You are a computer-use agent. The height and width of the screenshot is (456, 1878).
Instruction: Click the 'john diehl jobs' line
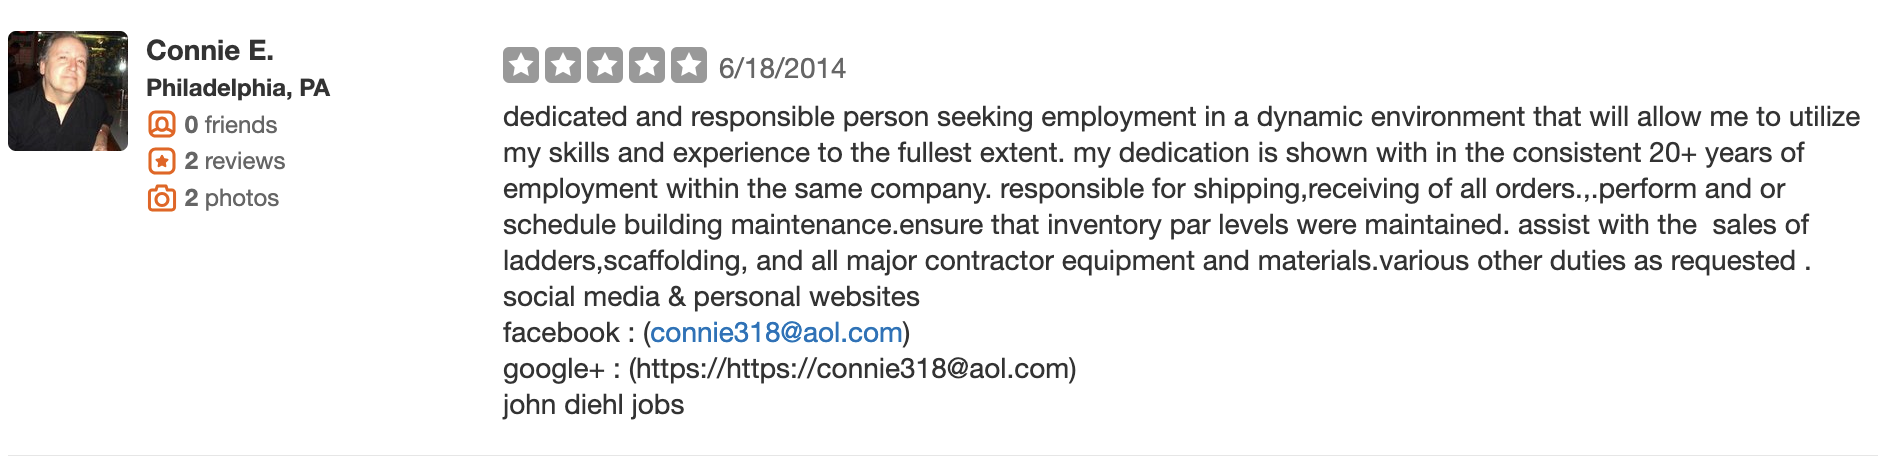tap(594, 405)
